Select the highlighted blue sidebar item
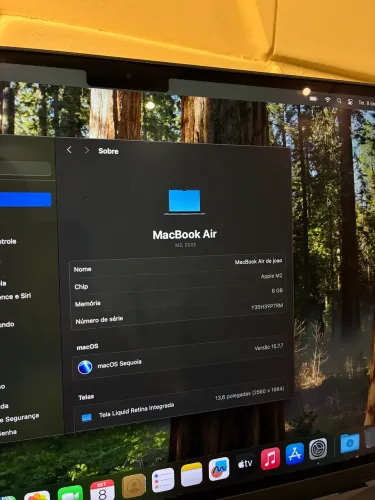The width and height of the screenshot is (375, 500). pyautogui.click(x=26, y=199)
